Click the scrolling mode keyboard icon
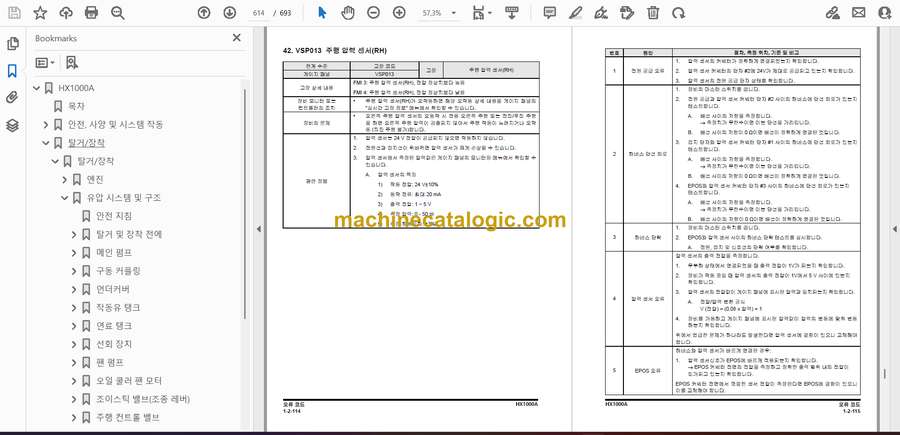This screenshot has width=900, height=435. pos(511,13)
